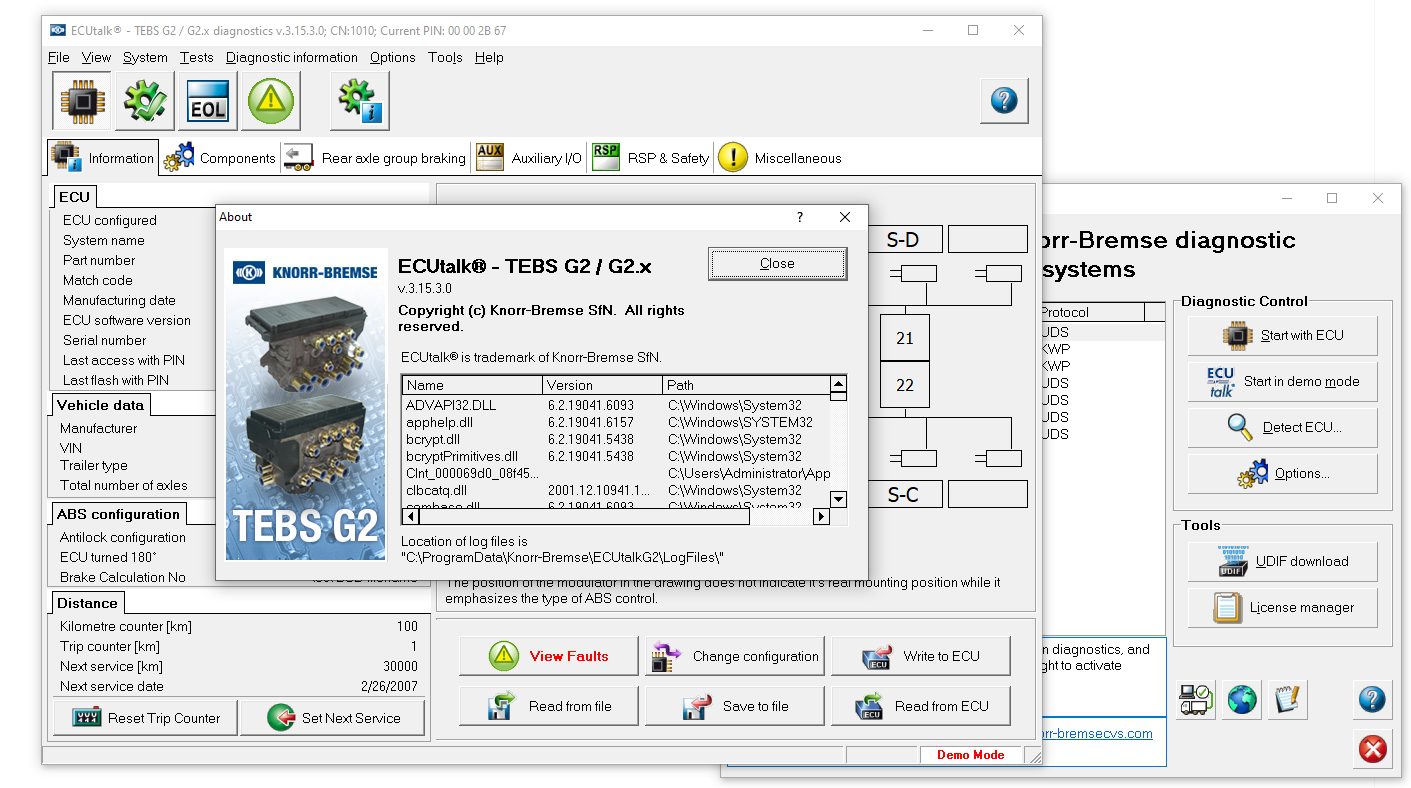Open the Diagnostic information menu
Screen dimensions: 1411x788
[x=291, y=57]
